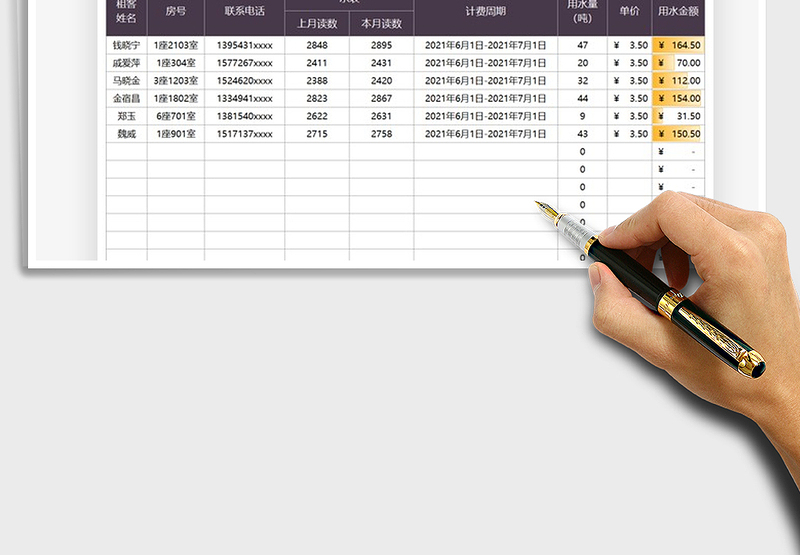Select the 本月读数 sub-header
Image resolution: width=800 pixels, height=555 pixels.
(381, 24)
